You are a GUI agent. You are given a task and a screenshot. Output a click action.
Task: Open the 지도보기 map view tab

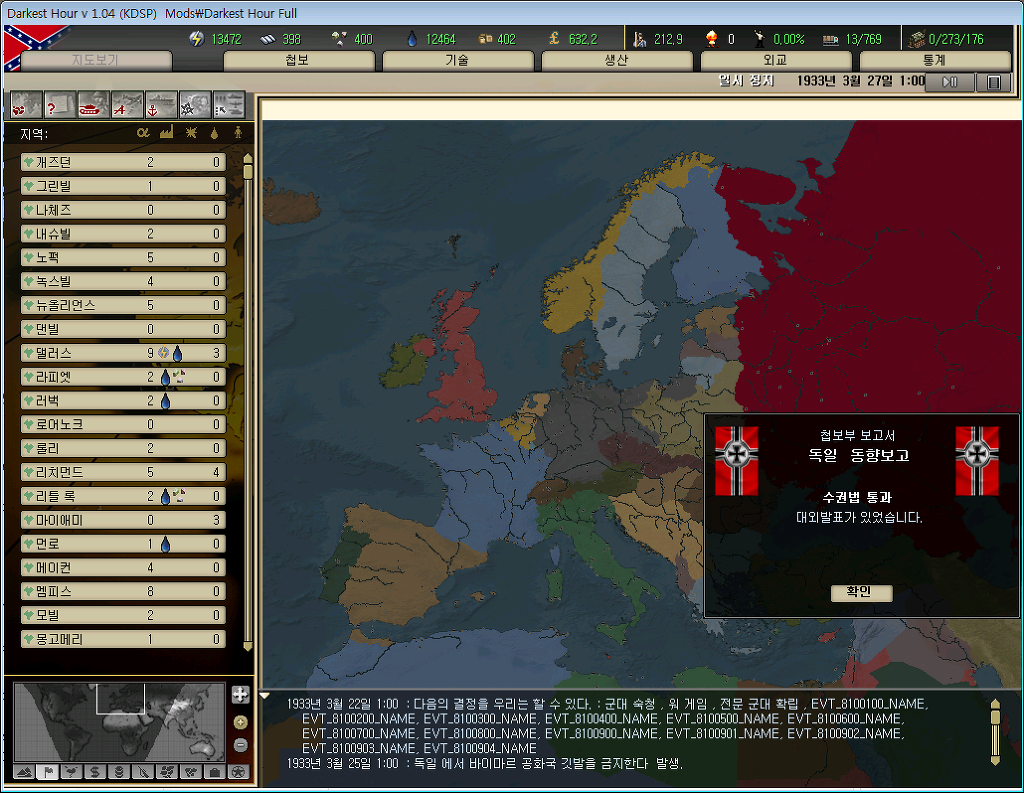click(96, 61)
